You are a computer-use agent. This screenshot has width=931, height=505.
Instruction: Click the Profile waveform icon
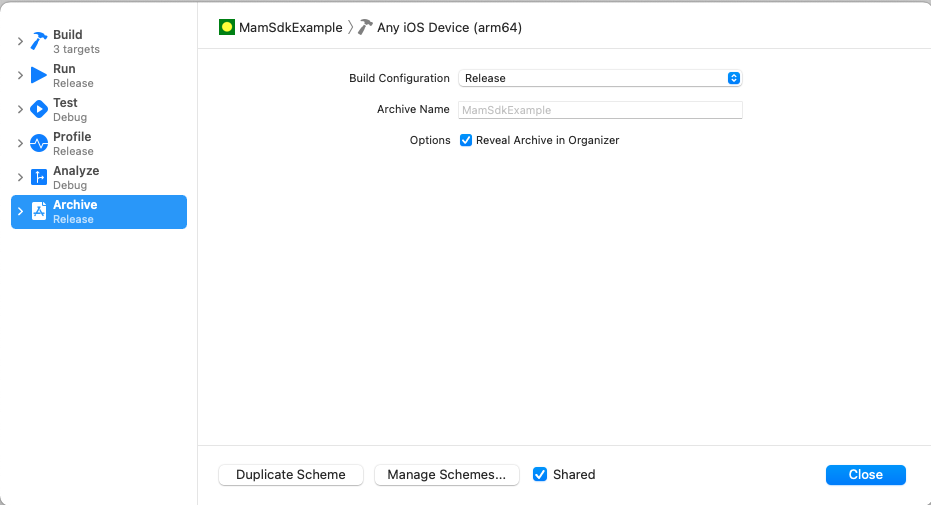click(39, 143)
